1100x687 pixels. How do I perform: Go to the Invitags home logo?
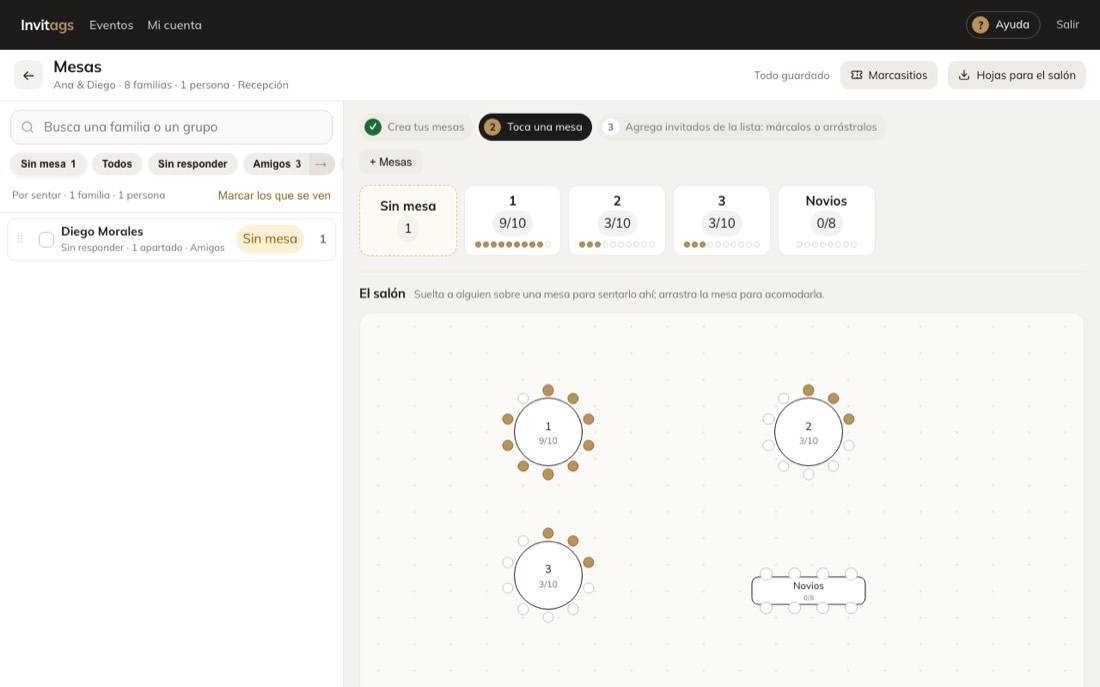pos(47,25)
